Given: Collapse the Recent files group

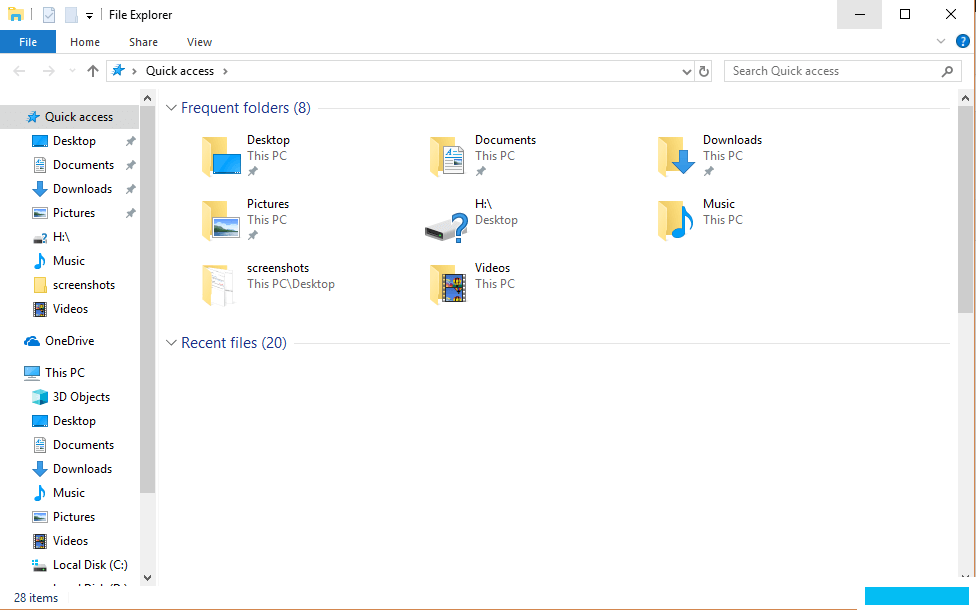Looking at the screenshot, I should (x=171, y=343).
